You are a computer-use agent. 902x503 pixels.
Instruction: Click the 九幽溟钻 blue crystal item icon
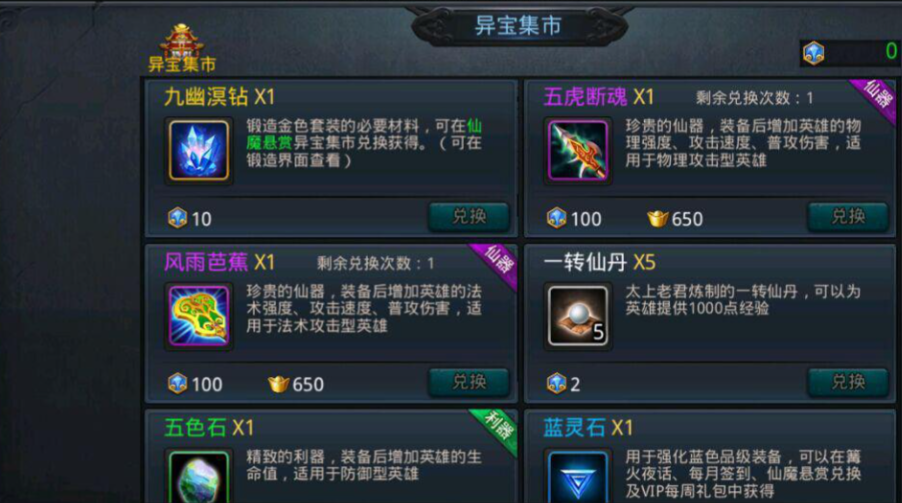point(198,150)
